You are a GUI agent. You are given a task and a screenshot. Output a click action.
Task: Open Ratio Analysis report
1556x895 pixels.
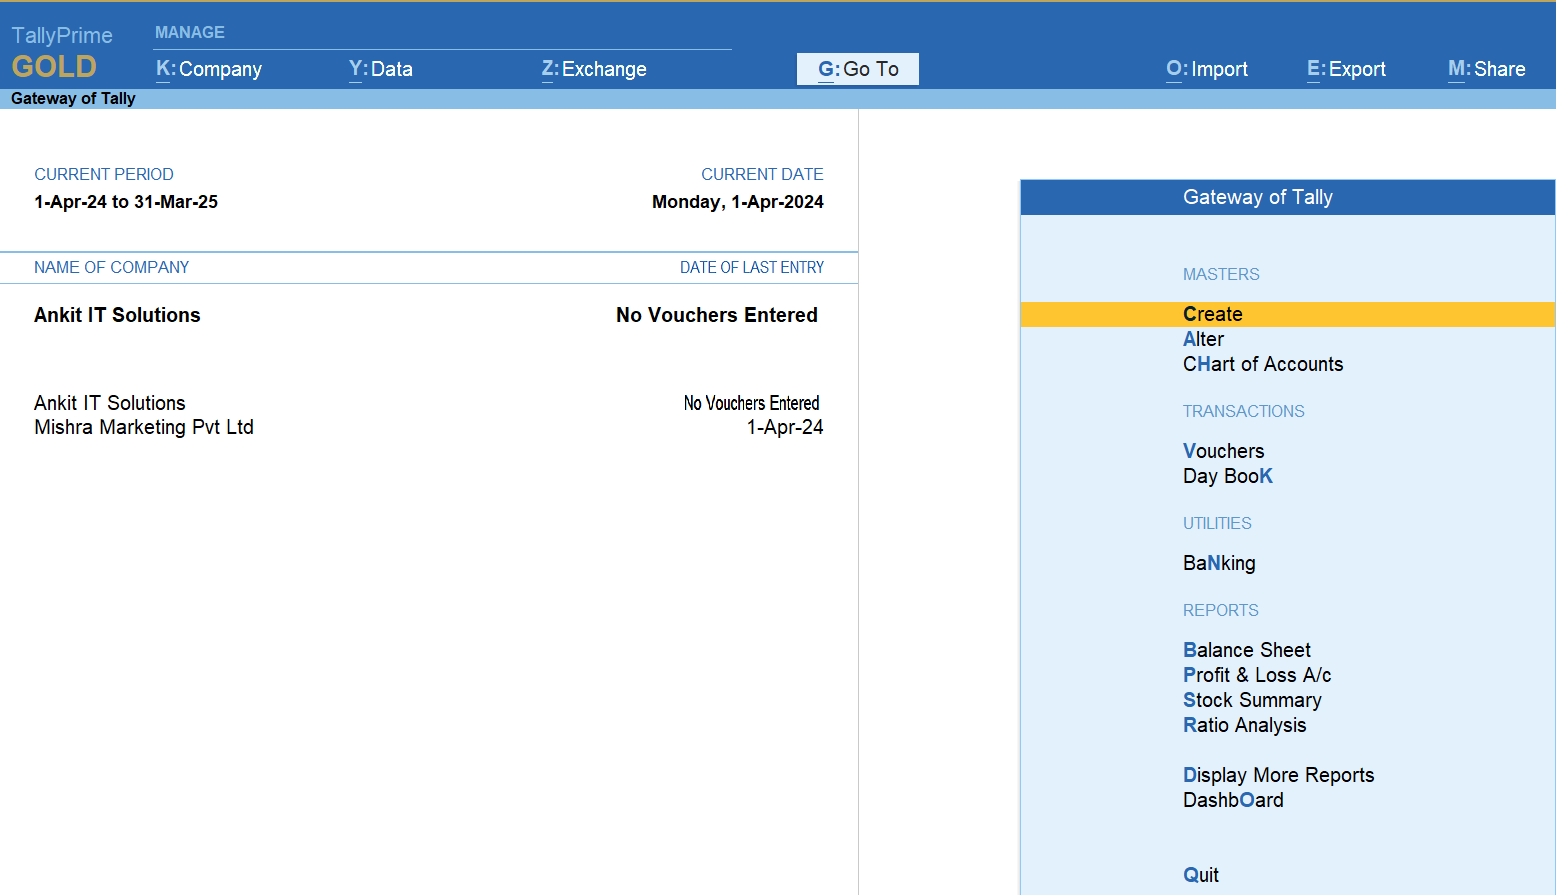point(1245,725)
